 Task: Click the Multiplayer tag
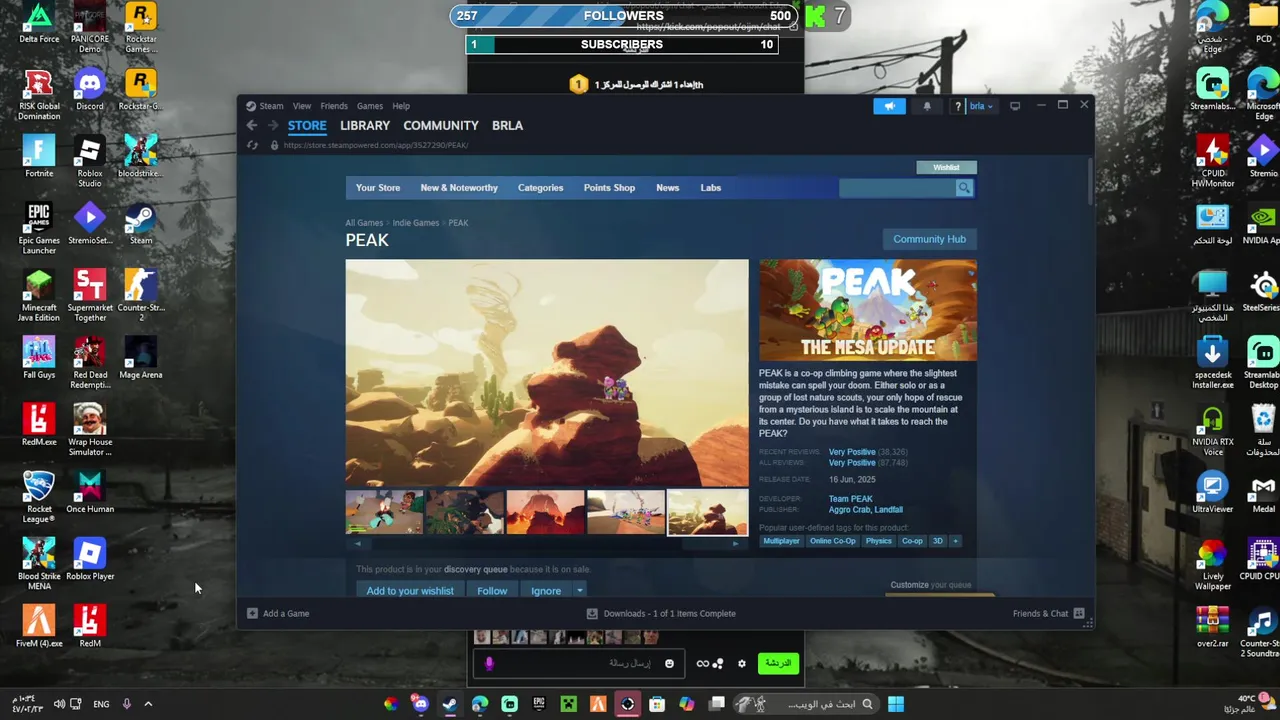(x=781, y=541)
